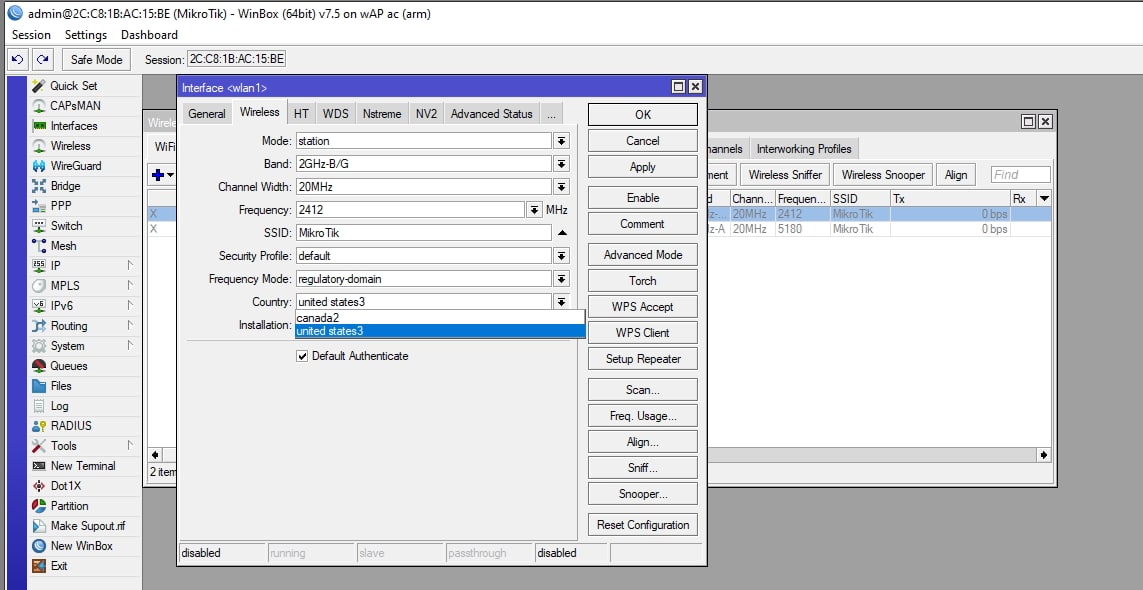Viewport: 1143px width, 590px height.
Task: Click the redo toolbar arrow
Action: pos(43,60)
